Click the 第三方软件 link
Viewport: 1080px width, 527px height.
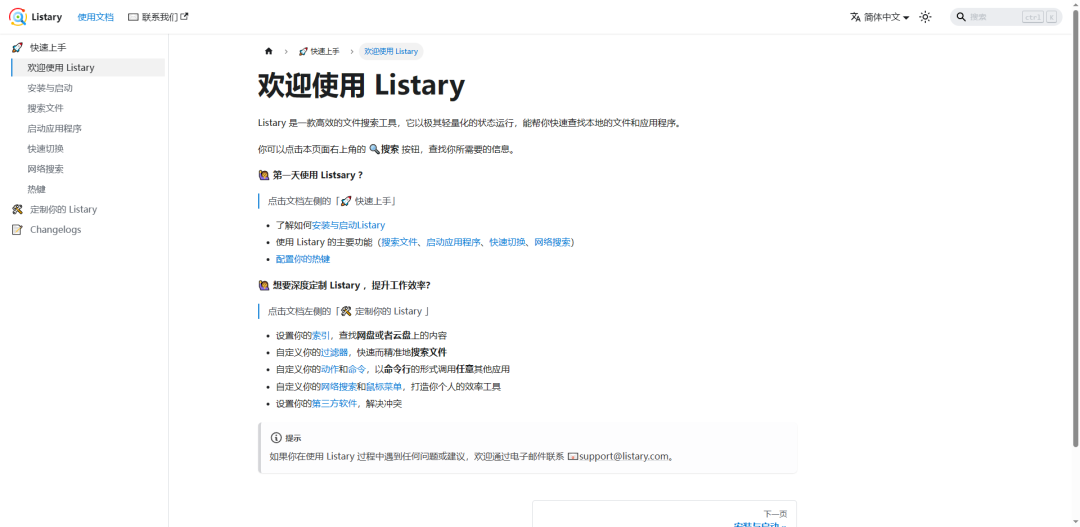[x=335, y=404]
